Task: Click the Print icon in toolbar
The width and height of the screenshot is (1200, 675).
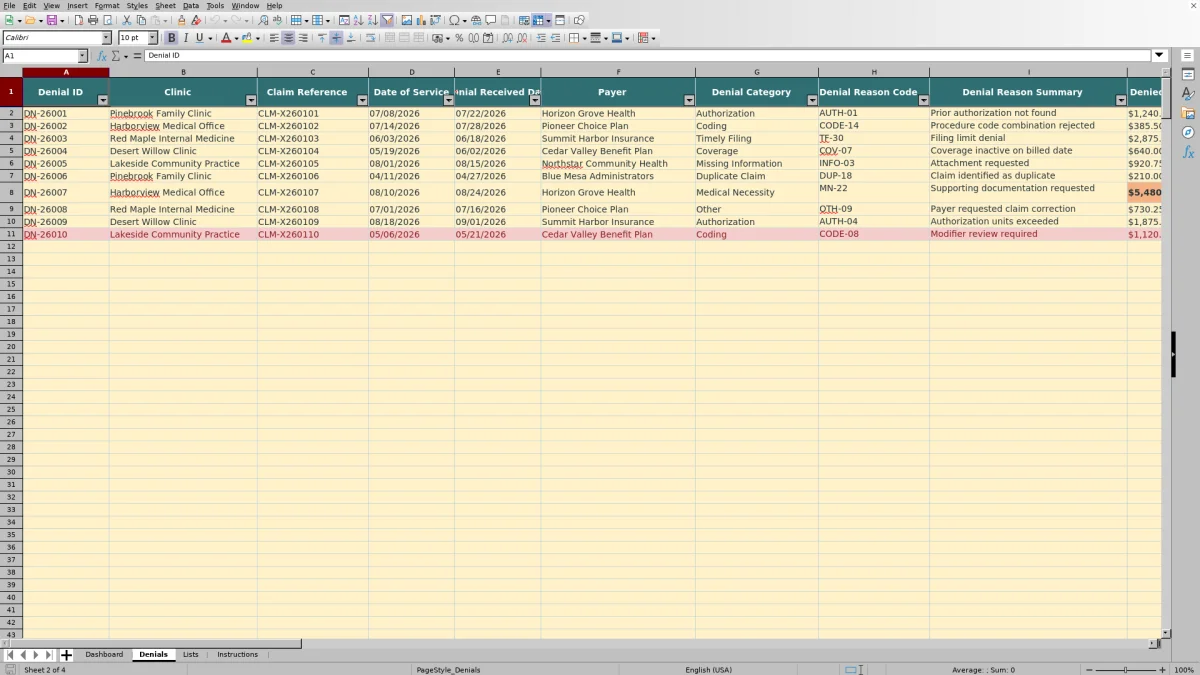Action: click(x=92, y=20)
